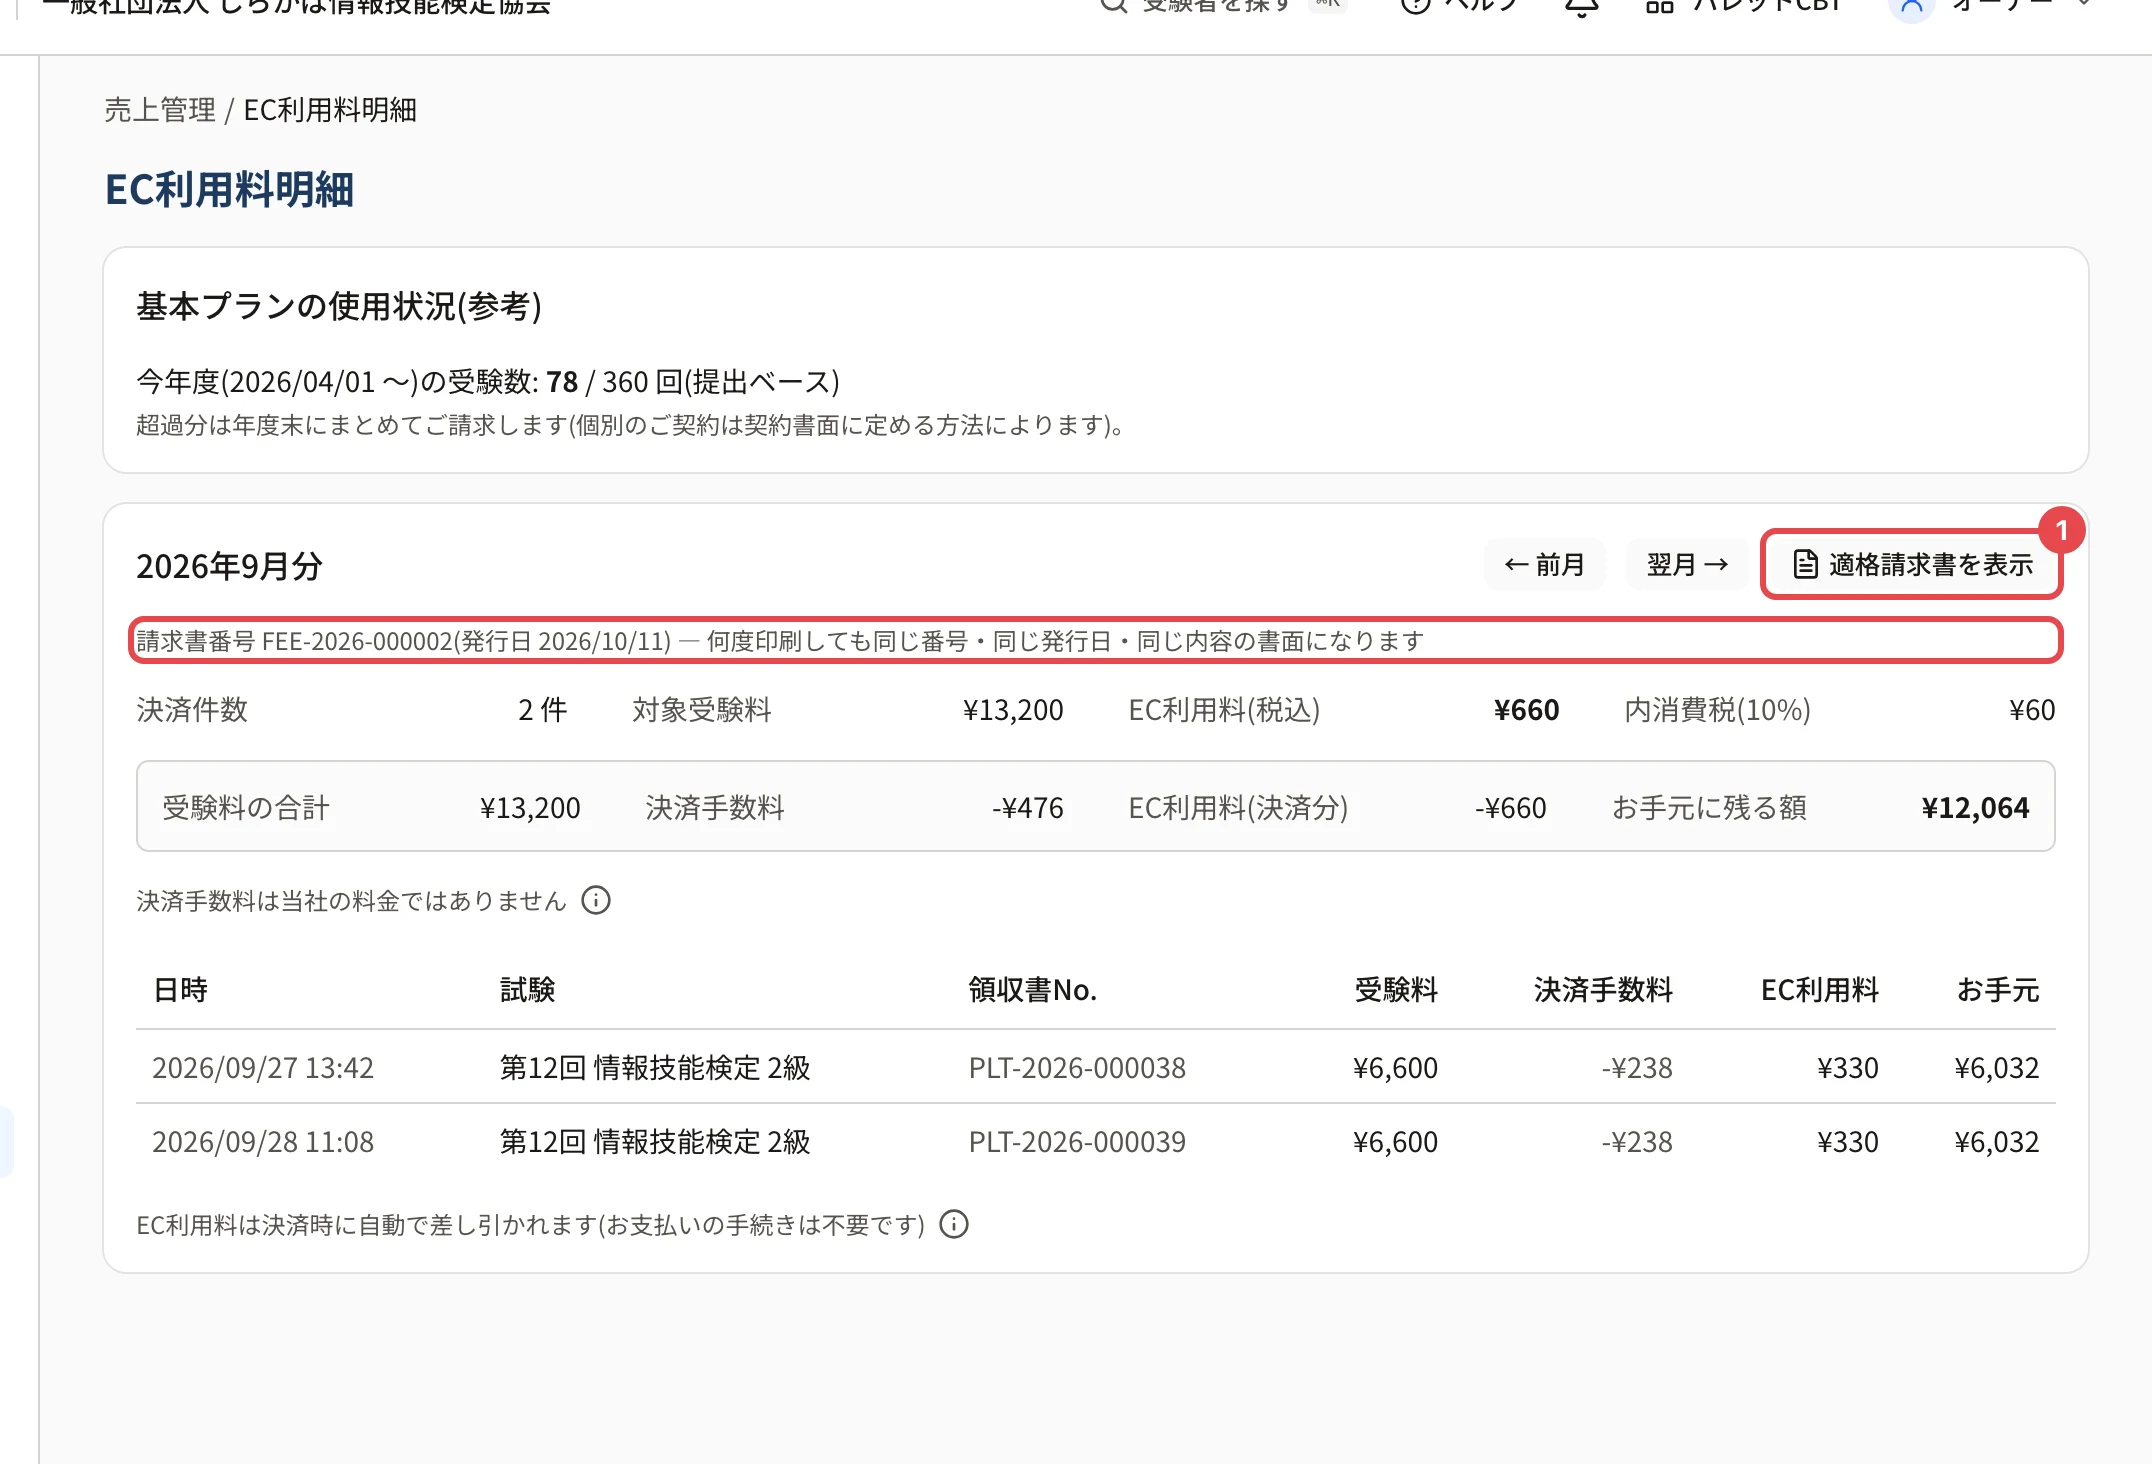This screenshot has height=1464, width=2152.
Task: Click the 領収書No. column header
Action: (x=1033, y=990)
